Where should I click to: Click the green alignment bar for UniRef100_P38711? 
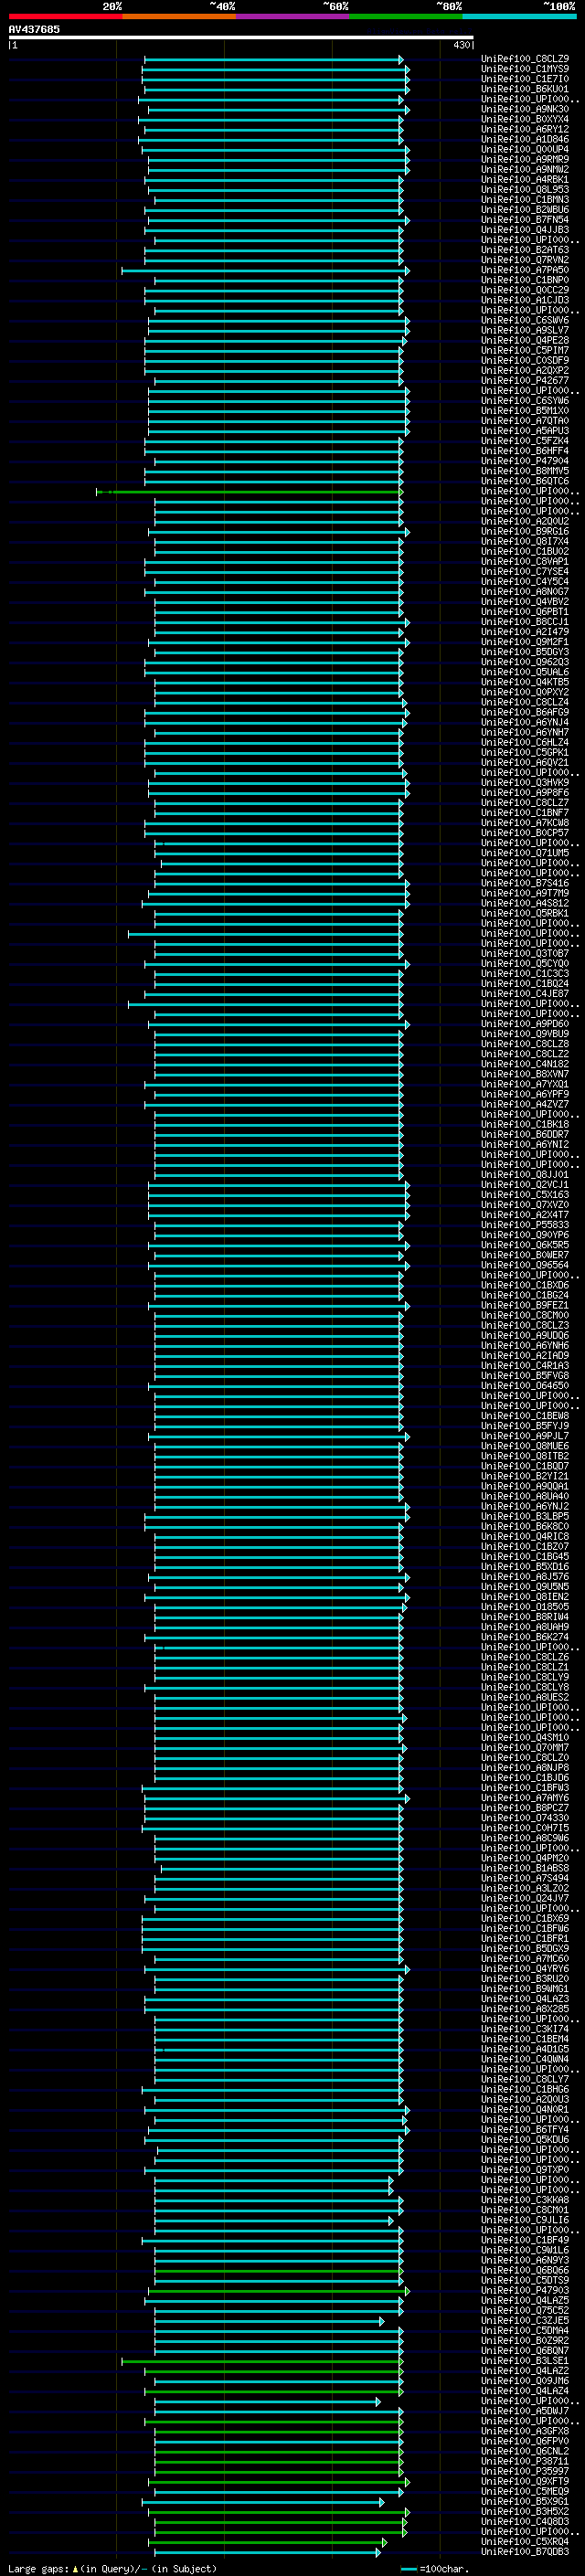278,2461
